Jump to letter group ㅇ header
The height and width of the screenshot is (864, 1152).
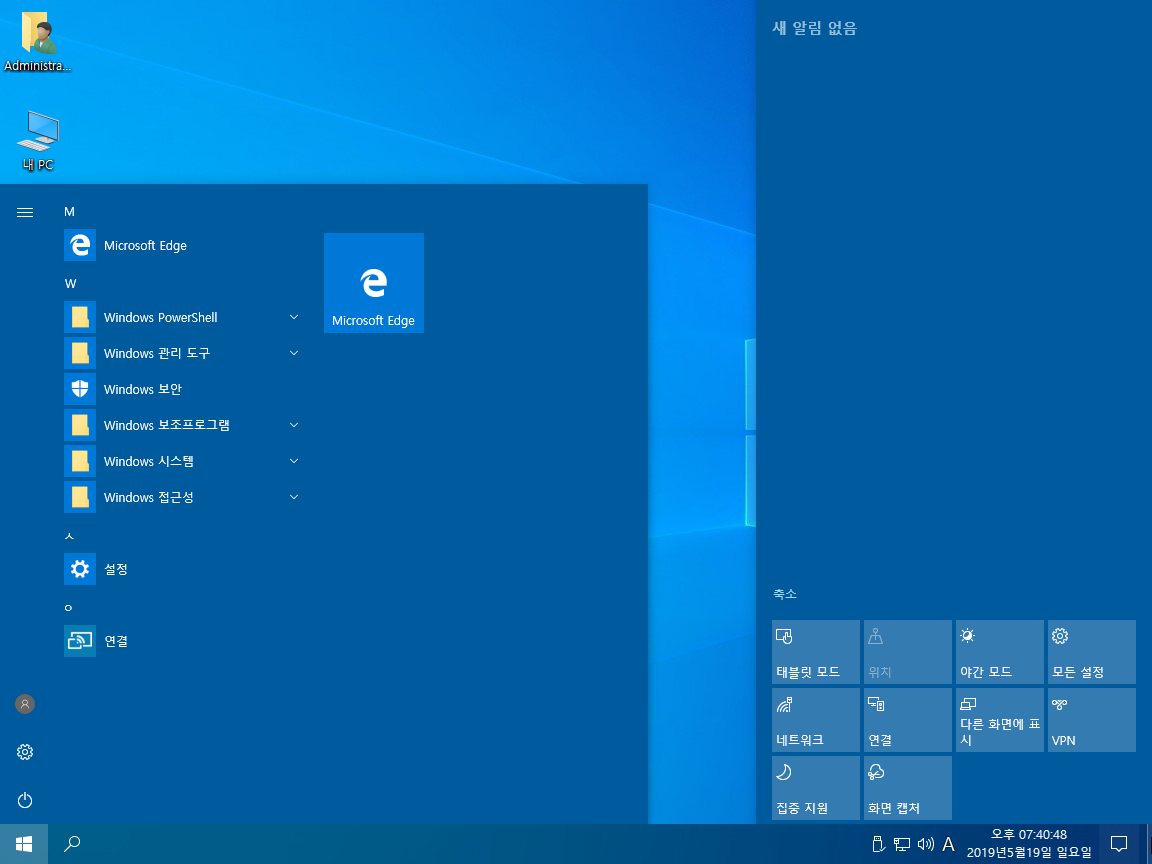click(x=68, y=608)
